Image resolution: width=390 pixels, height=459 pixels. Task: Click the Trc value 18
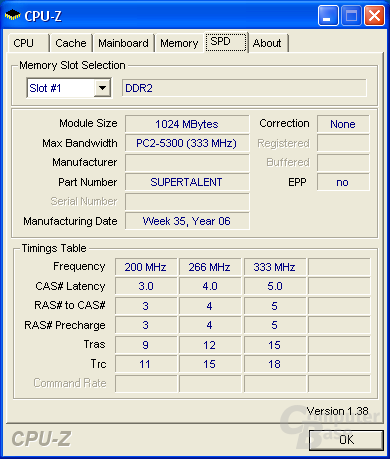click(x=275, y=364)
